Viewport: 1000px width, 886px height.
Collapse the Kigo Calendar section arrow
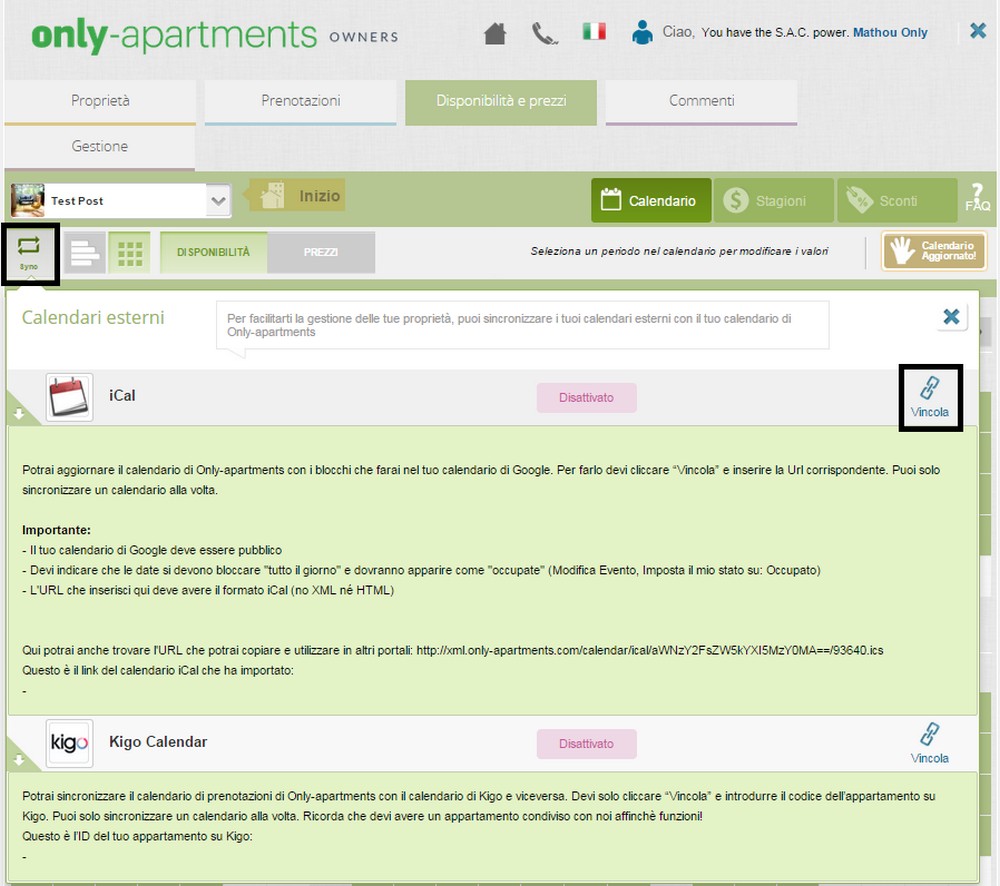(18, 760)
